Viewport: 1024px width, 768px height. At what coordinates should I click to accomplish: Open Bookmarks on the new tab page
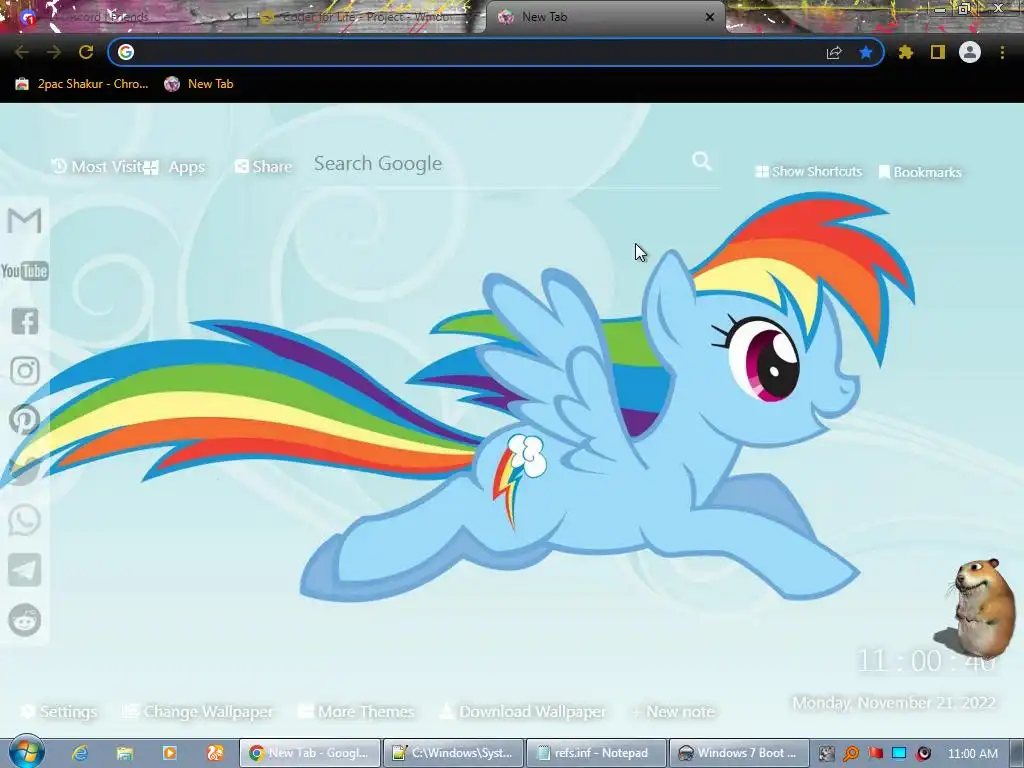click(920, 172)
